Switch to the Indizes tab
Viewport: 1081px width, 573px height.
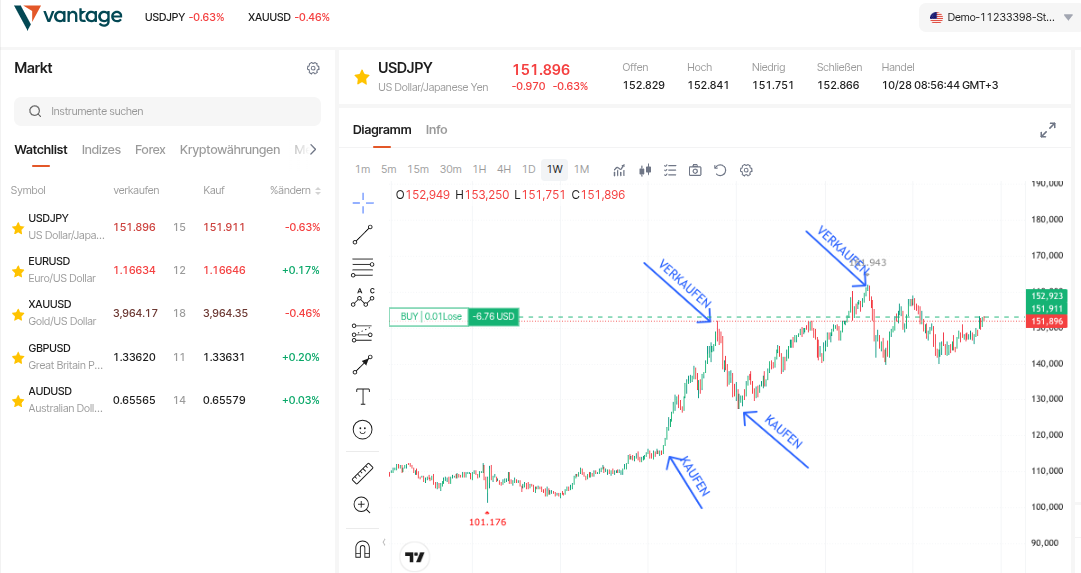[x=101, y=150]
